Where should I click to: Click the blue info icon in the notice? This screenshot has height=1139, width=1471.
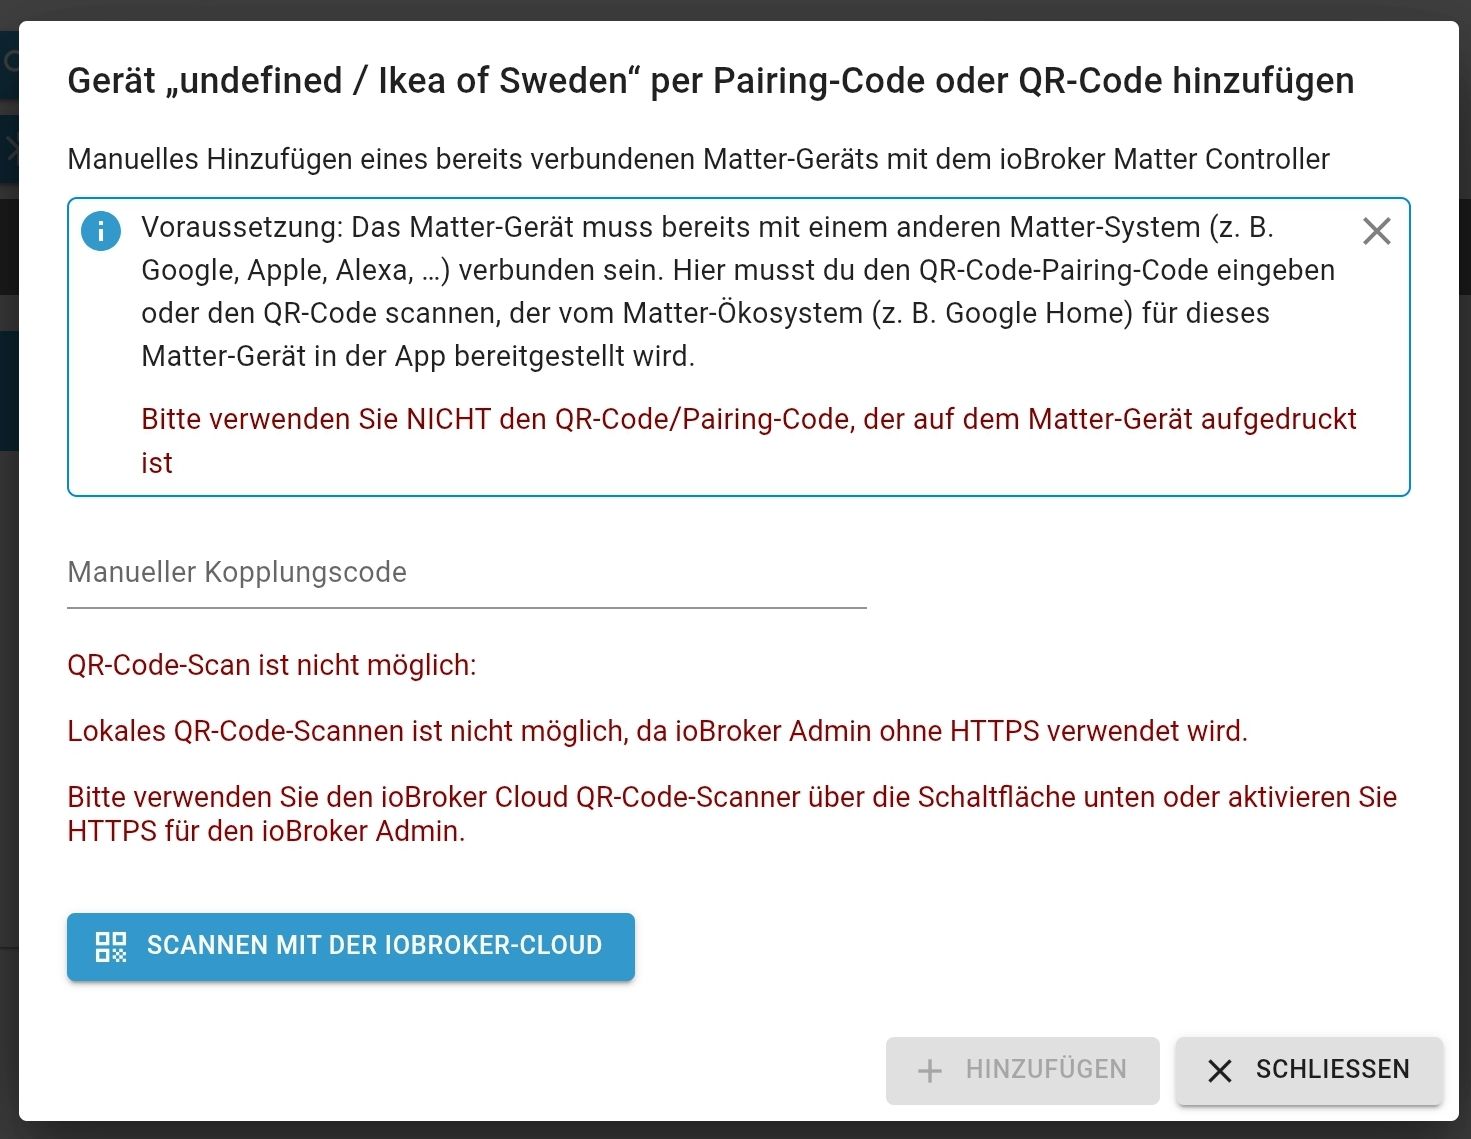coord(101,231)
